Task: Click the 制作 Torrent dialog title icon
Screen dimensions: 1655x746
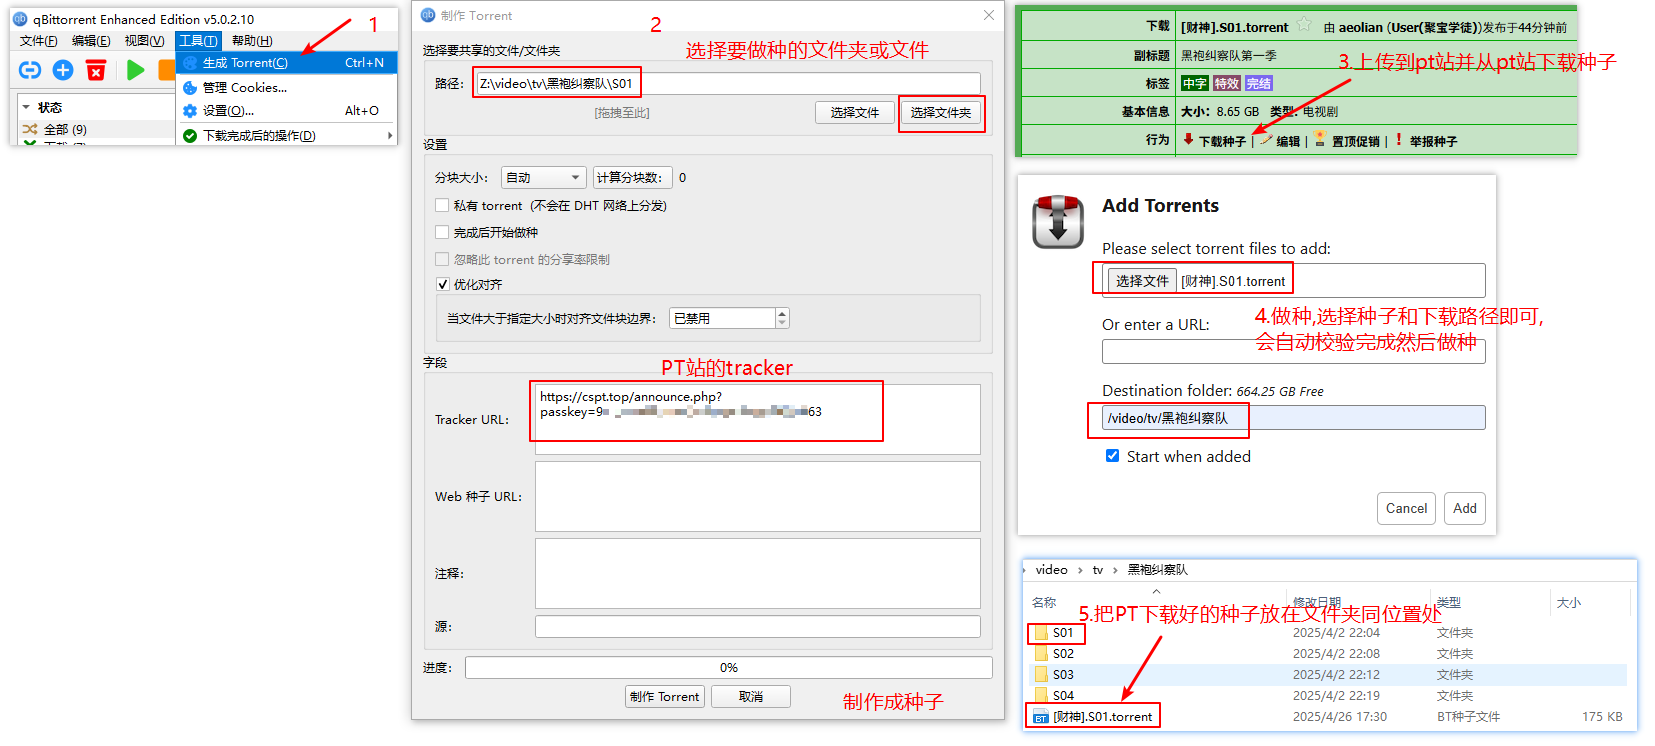Action: click(428, 15)
